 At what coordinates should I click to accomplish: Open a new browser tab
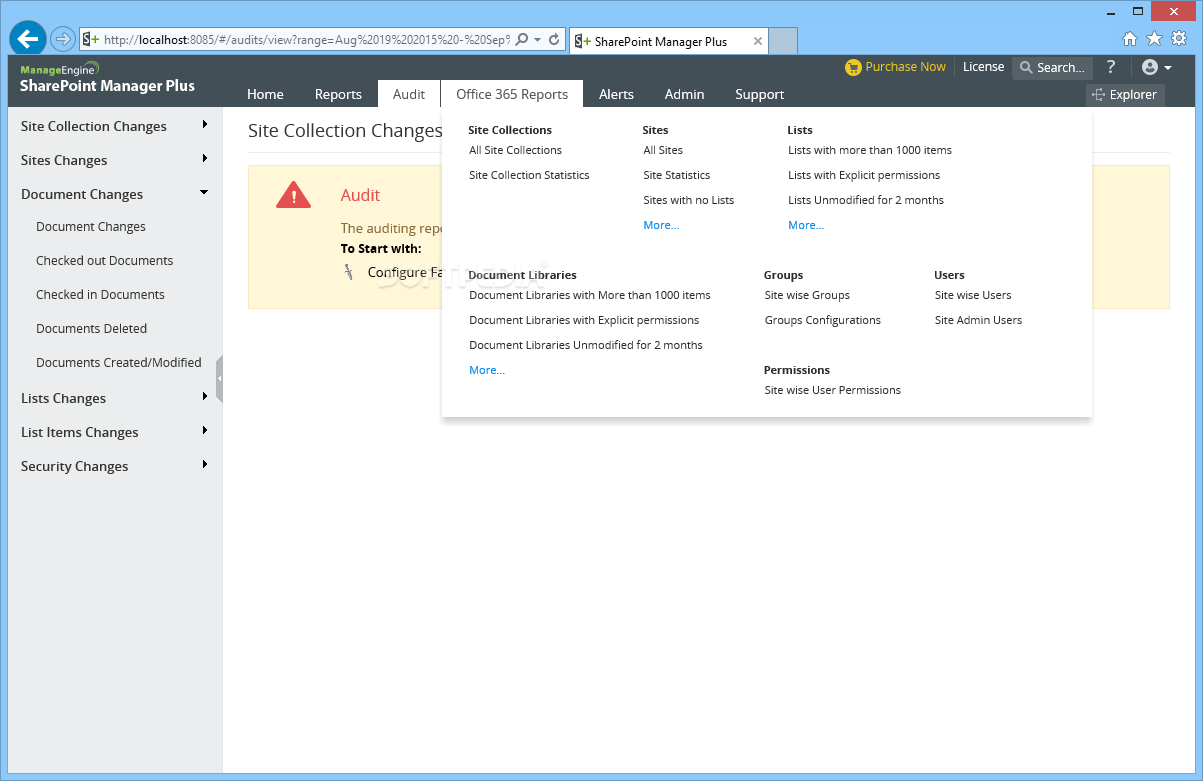point(783,41)
